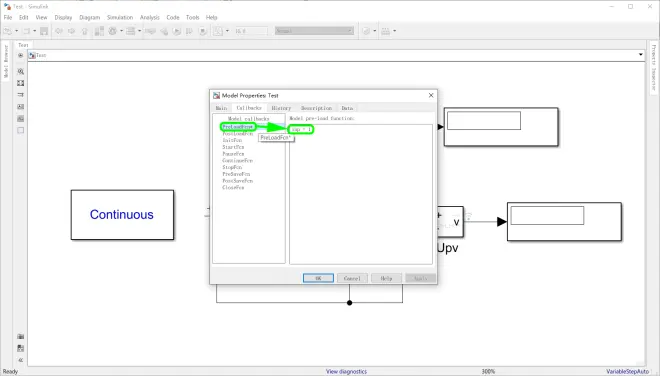Viewport: 660px width, 376px height.
Task: Open the Simulation menu
Action: tap(120, 17)
